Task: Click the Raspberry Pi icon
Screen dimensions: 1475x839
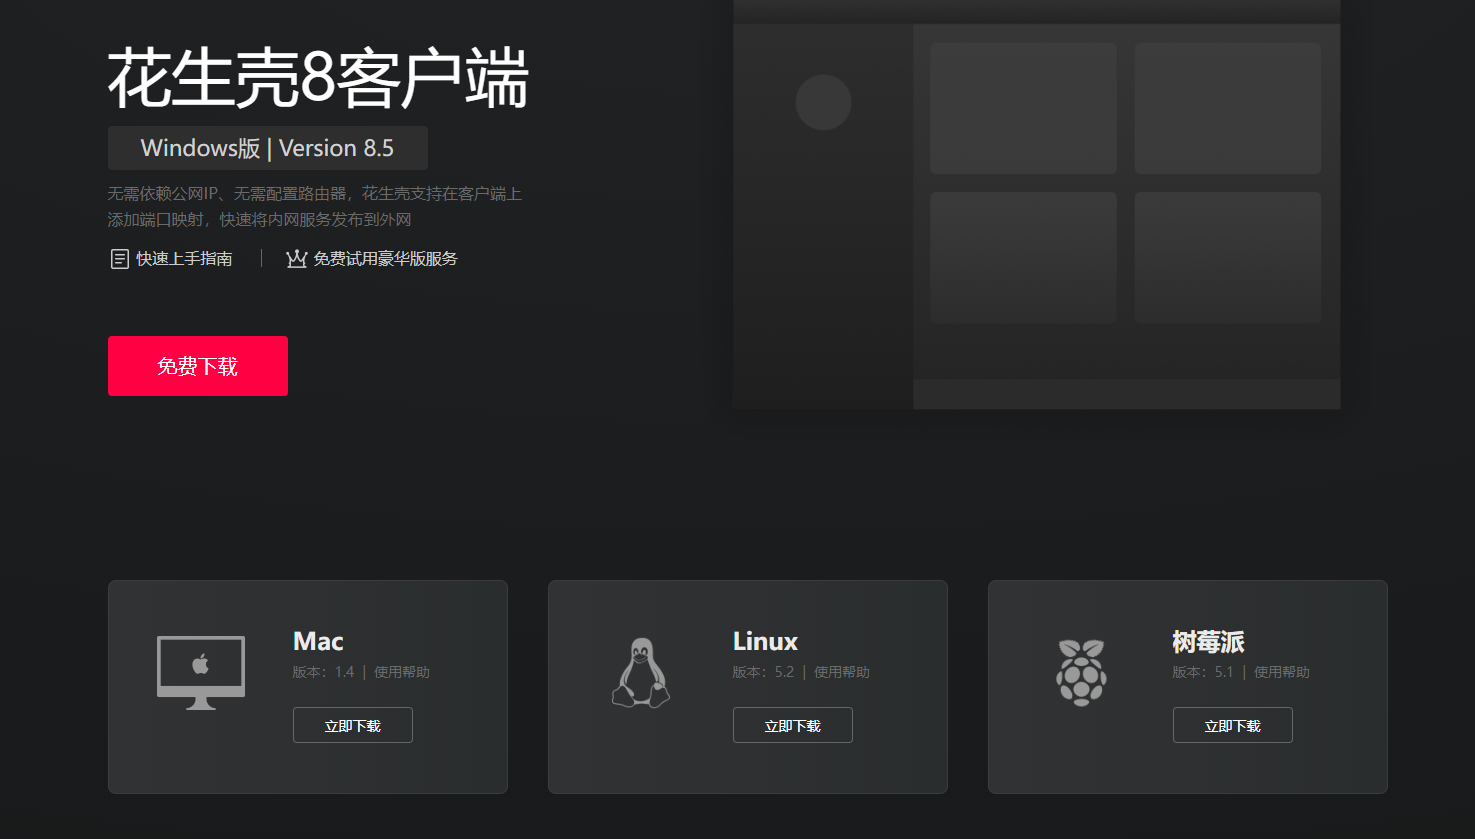Action: coord(1081,673)
